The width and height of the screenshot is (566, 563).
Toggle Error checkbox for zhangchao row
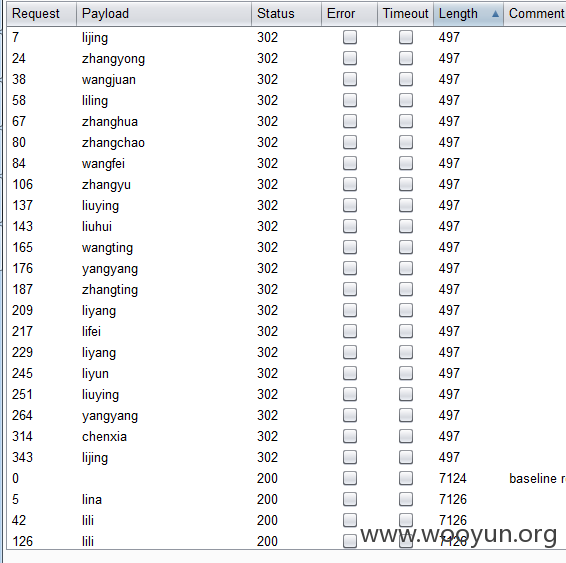(350, 142)
